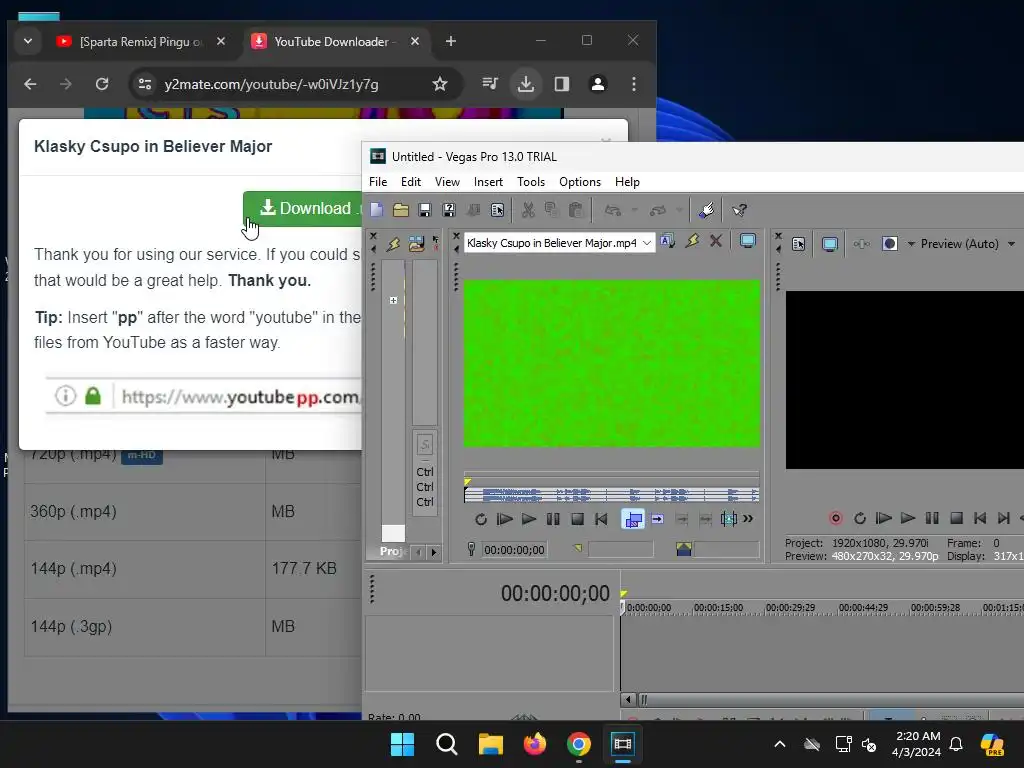Save the Vegas project using the floppy icon

pos(424,210)
